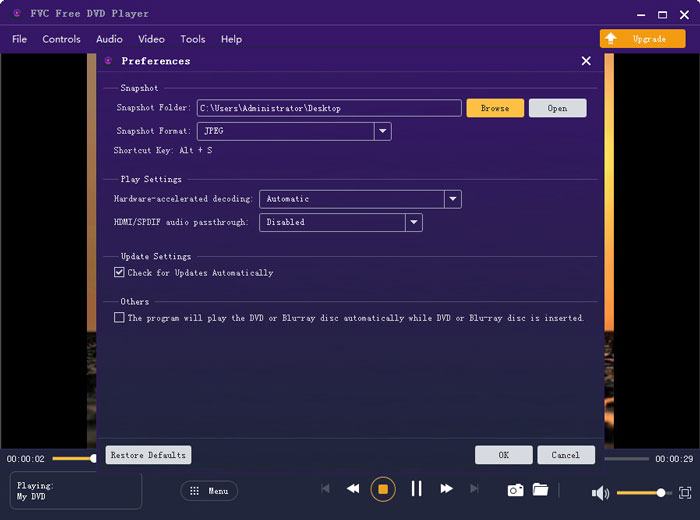Cancel the Preferences dialog
700x520 pixels.
(x=566, y=455)
